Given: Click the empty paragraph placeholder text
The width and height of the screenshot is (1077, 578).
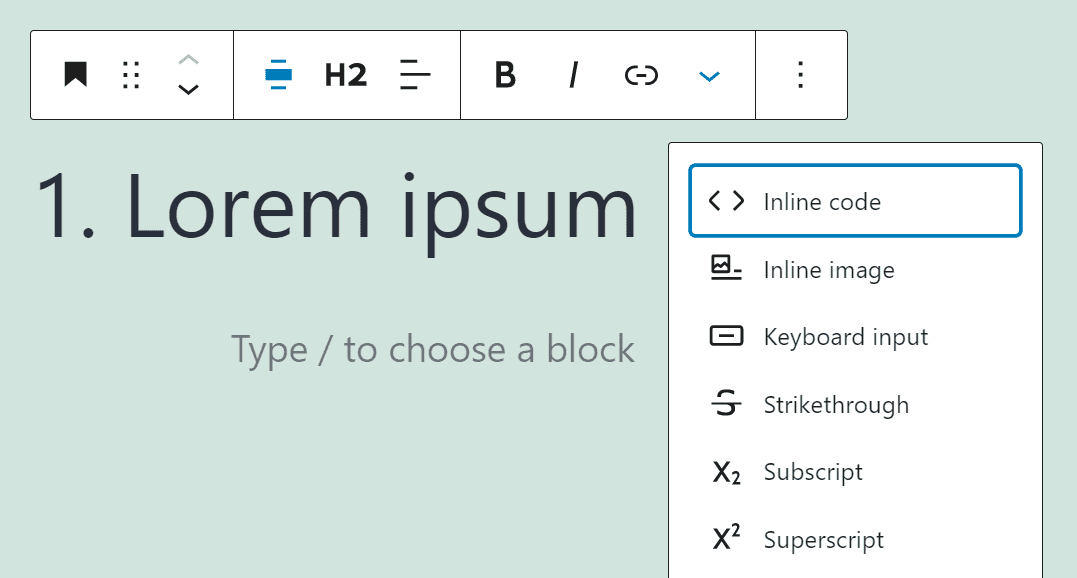Looking at the screenshot, I should (x=432, y=349).
